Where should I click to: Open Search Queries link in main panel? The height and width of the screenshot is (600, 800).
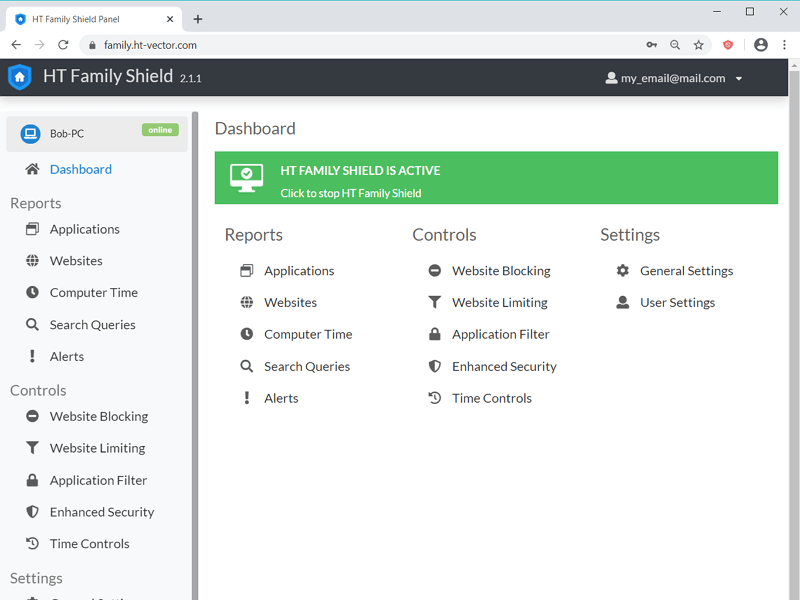[x=307, y=366]
